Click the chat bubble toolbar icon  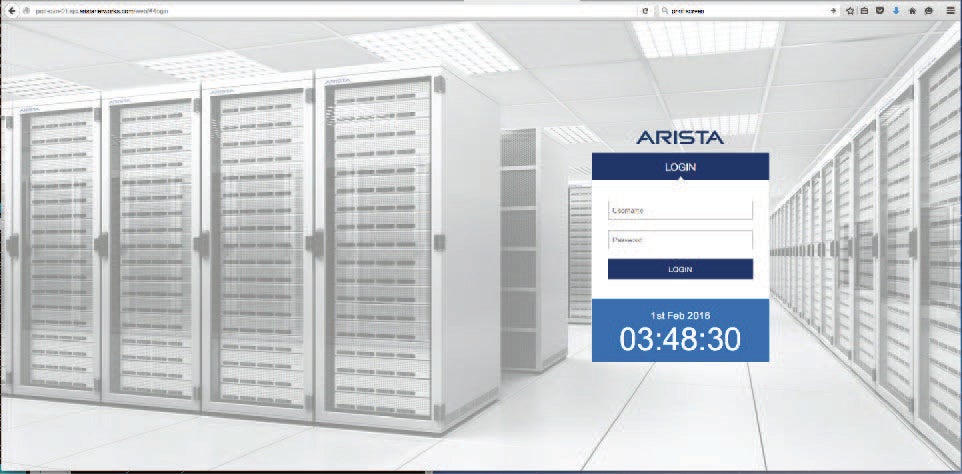pyautogui.click(x=928, y=11)
